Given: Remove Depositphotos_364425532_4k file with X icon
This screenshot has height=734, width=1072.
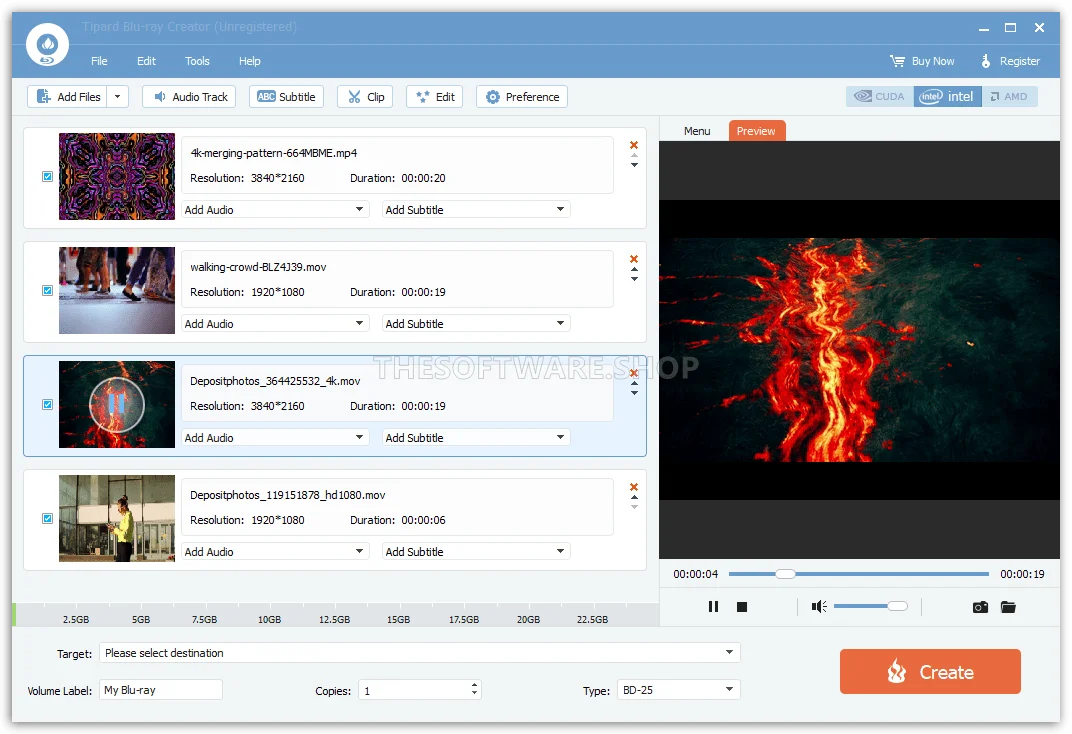Looking at the screenshot, I should tap(634, 372).
